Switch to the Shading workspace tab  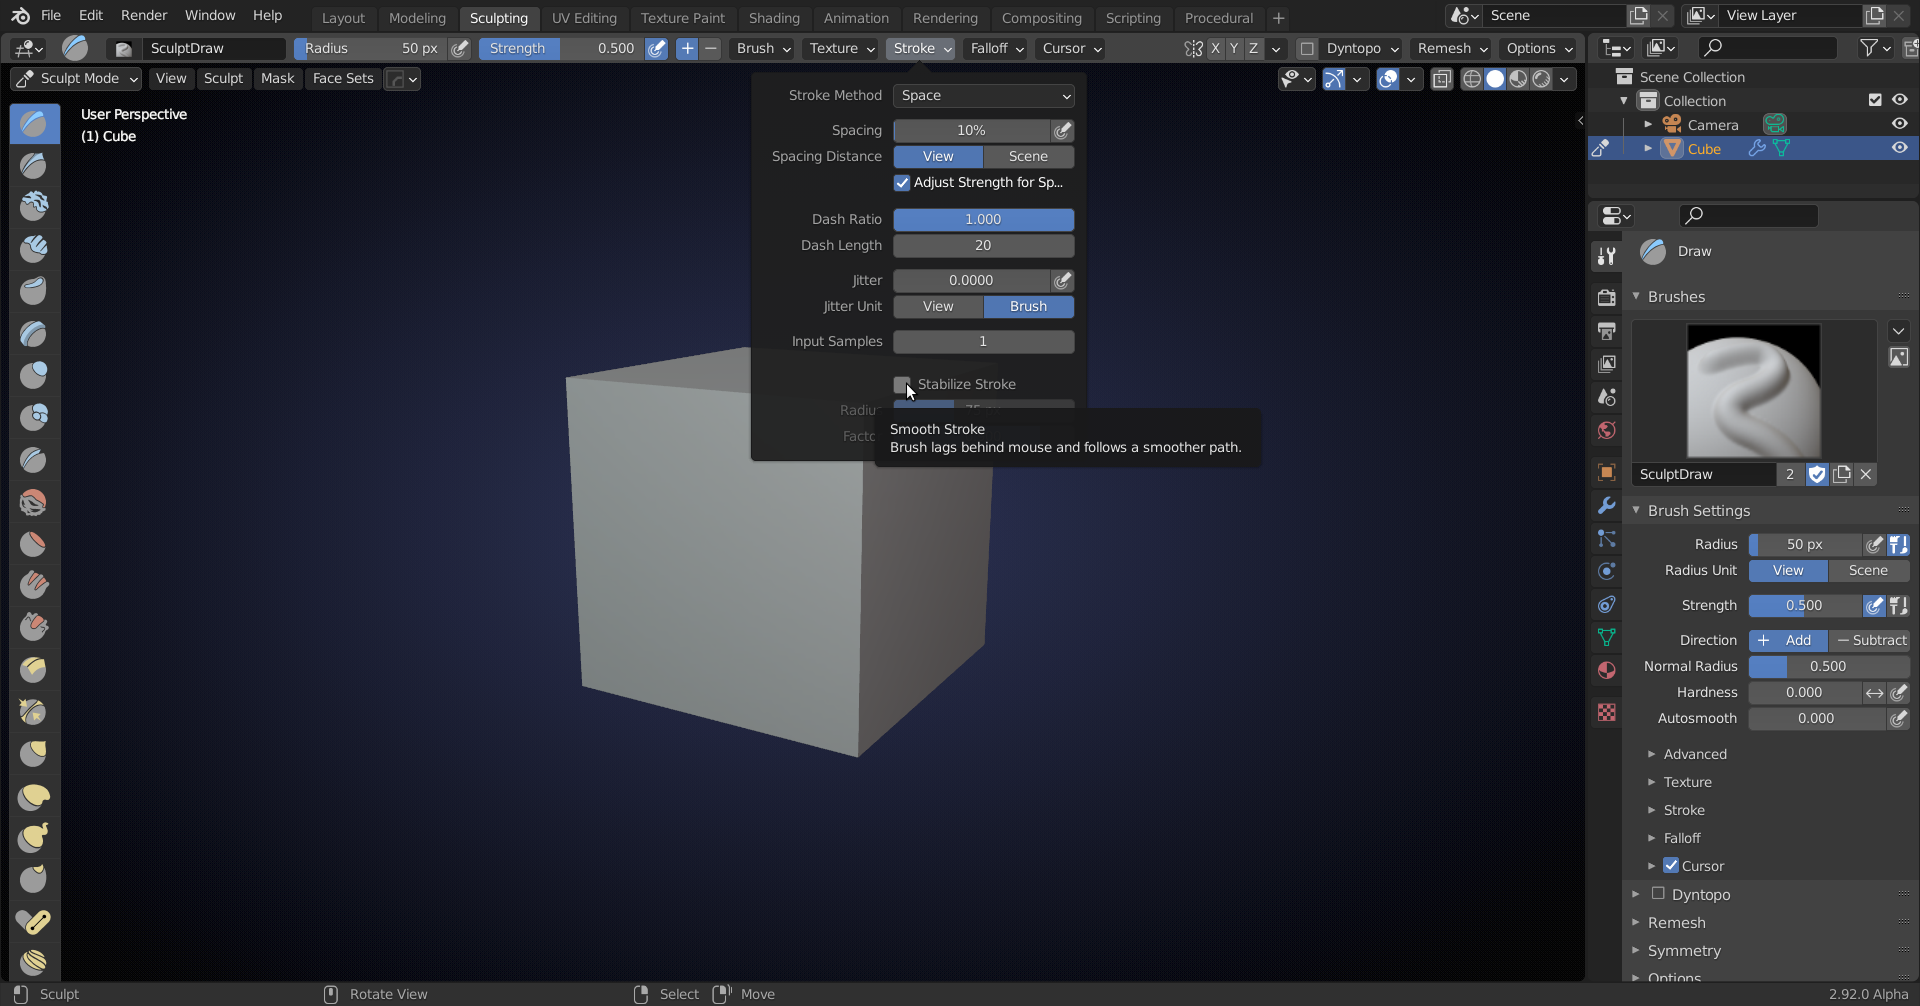(775, 17)
